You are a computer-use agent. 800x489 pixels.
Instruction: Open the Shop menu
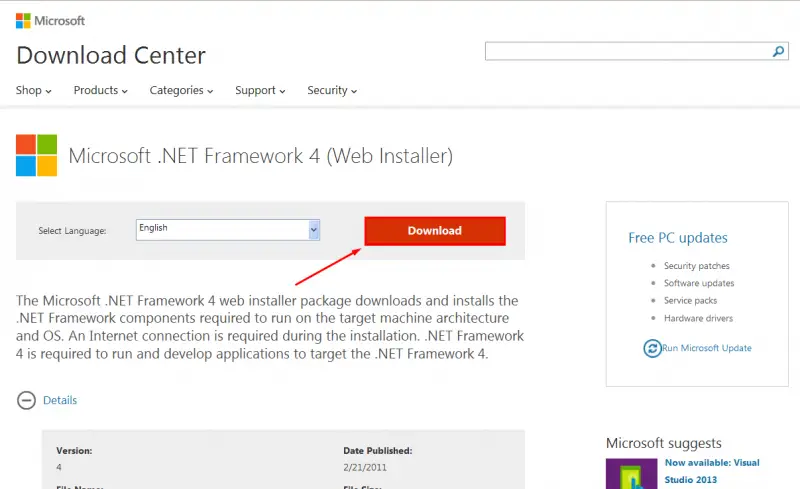[33, 90]
